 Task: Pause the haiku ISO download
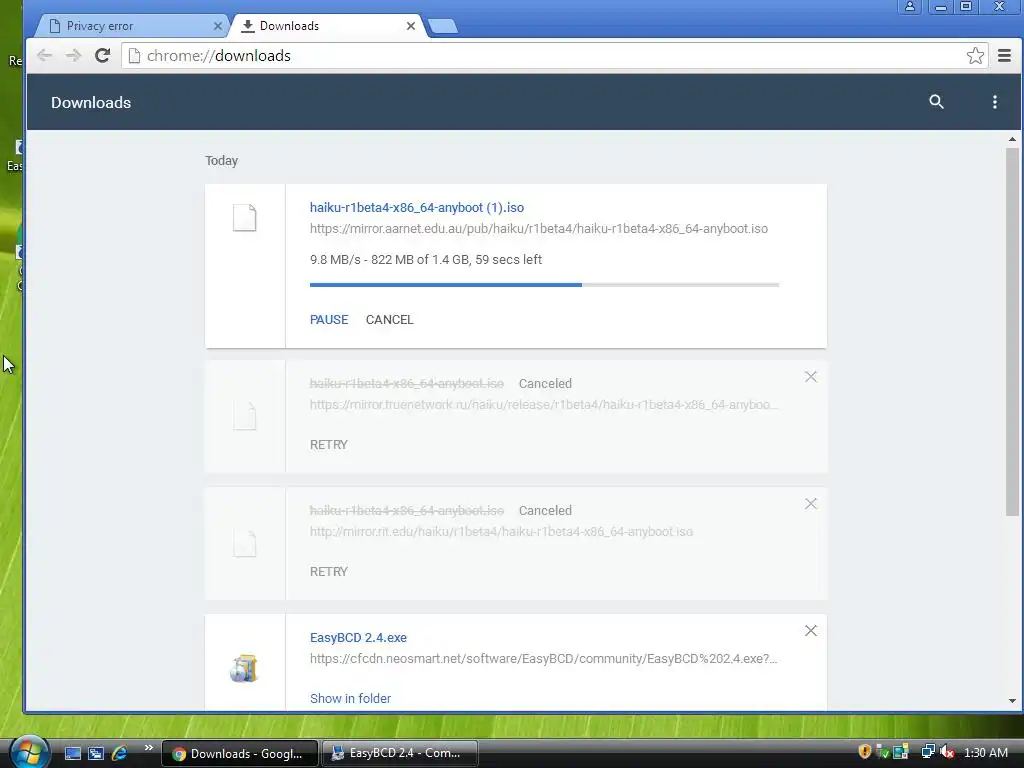[329, 319]
